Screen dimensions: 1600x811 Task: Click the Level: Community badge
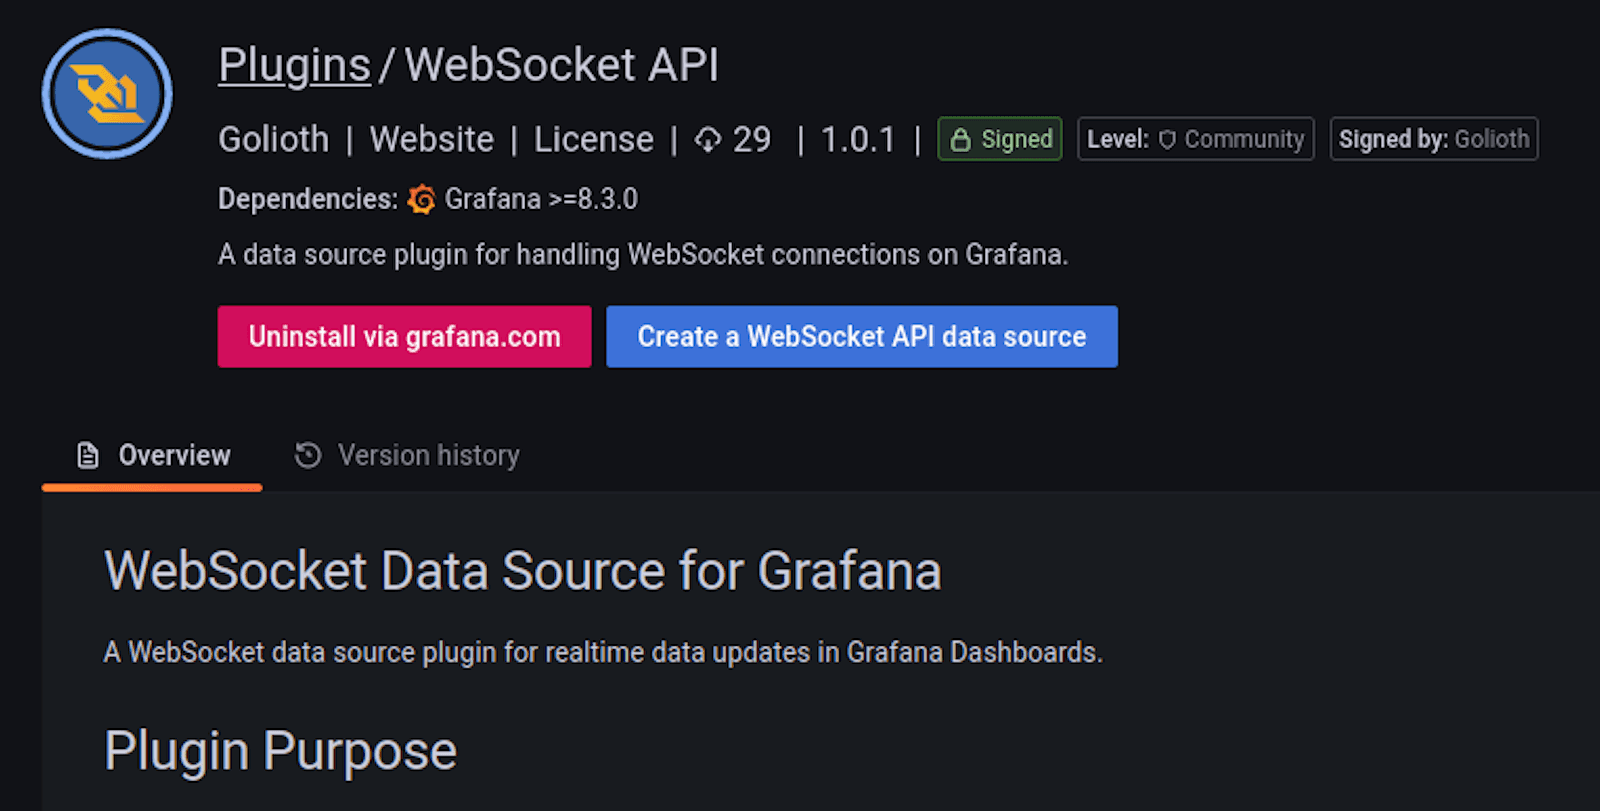click(1195, 140)
